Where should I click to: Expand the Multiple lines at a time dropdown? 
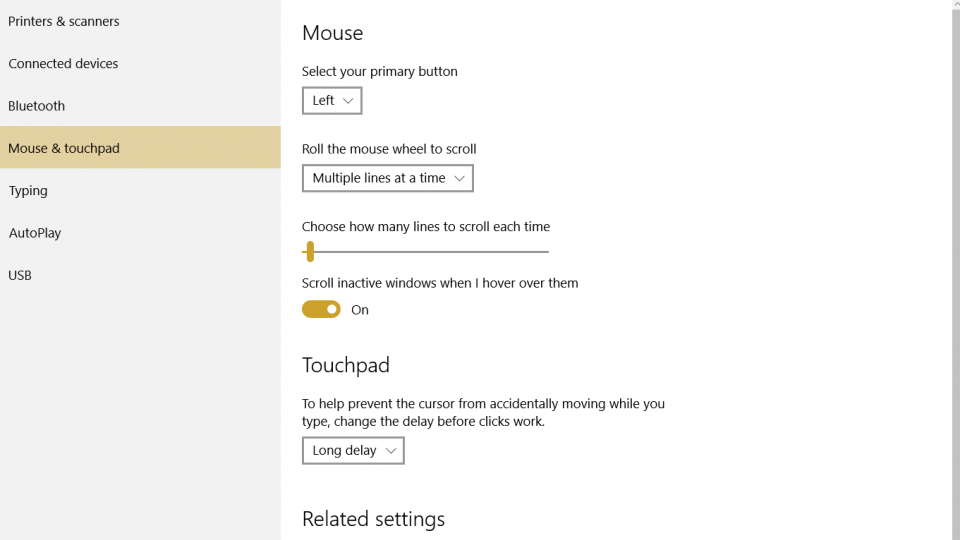point(388,178)
